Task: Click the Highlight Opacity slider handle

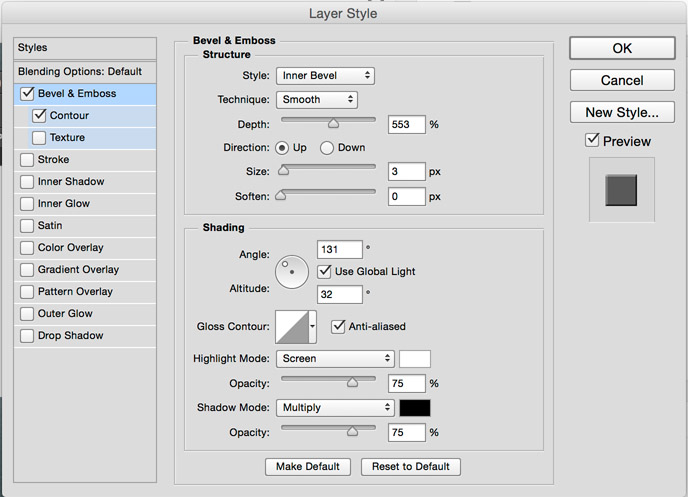Action: (x=352, y=382)
